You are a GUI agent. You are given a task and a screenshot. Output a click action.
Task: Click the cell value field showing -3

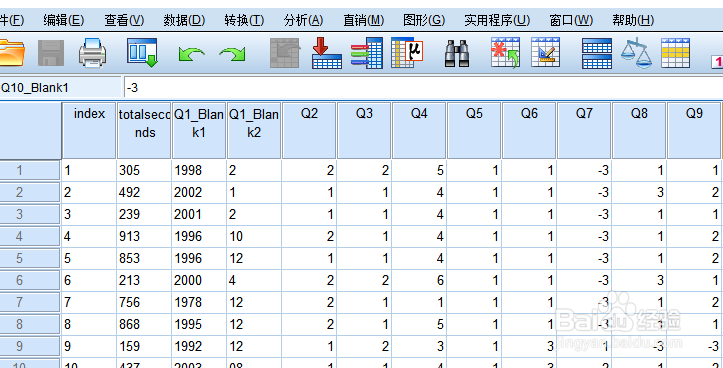click(x=423, y=88)
